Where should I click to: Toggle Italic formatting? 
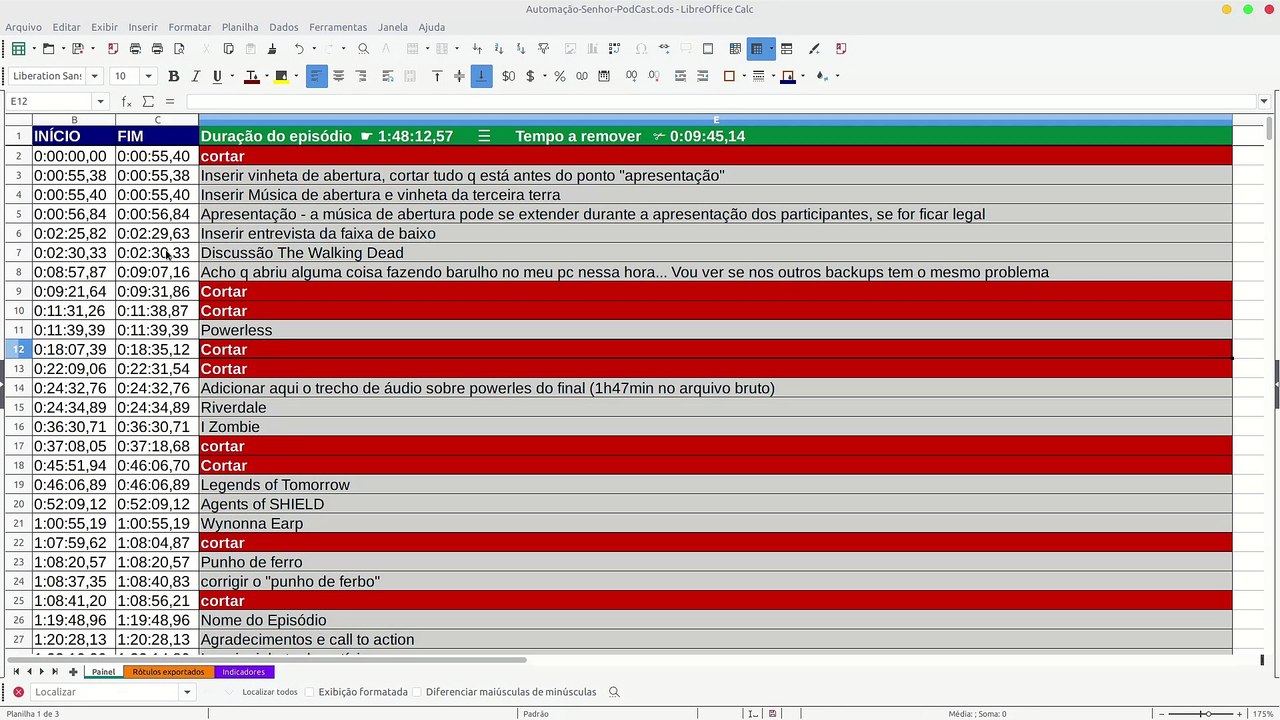(x=195, y=76)
